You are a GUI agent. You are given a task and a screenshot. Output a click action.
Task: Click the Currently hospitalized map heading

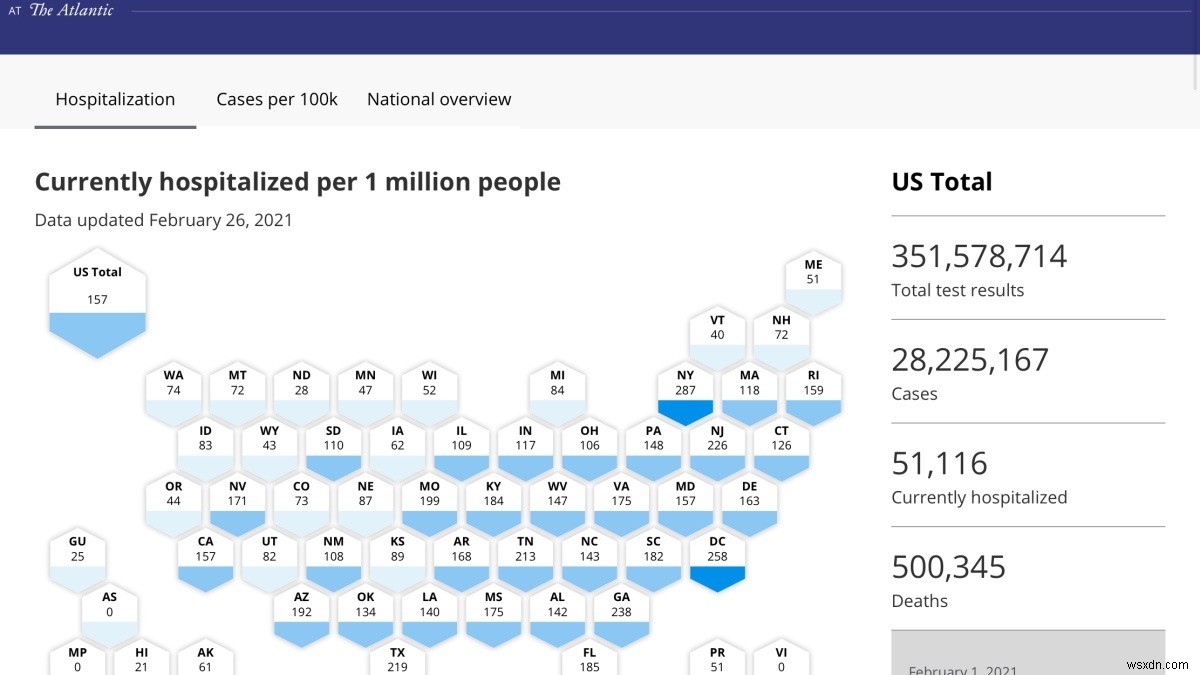pyautogui.click(x=297, y=181)
